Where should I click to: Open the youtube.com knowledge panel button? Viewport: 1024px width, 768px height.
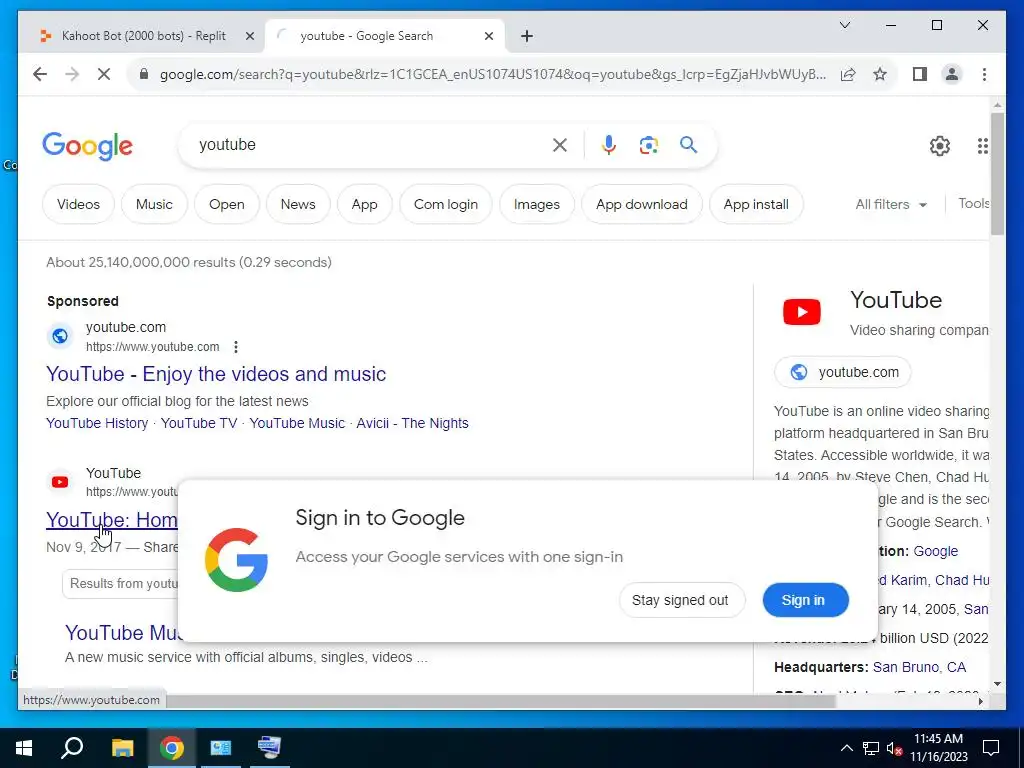[842, 372]
